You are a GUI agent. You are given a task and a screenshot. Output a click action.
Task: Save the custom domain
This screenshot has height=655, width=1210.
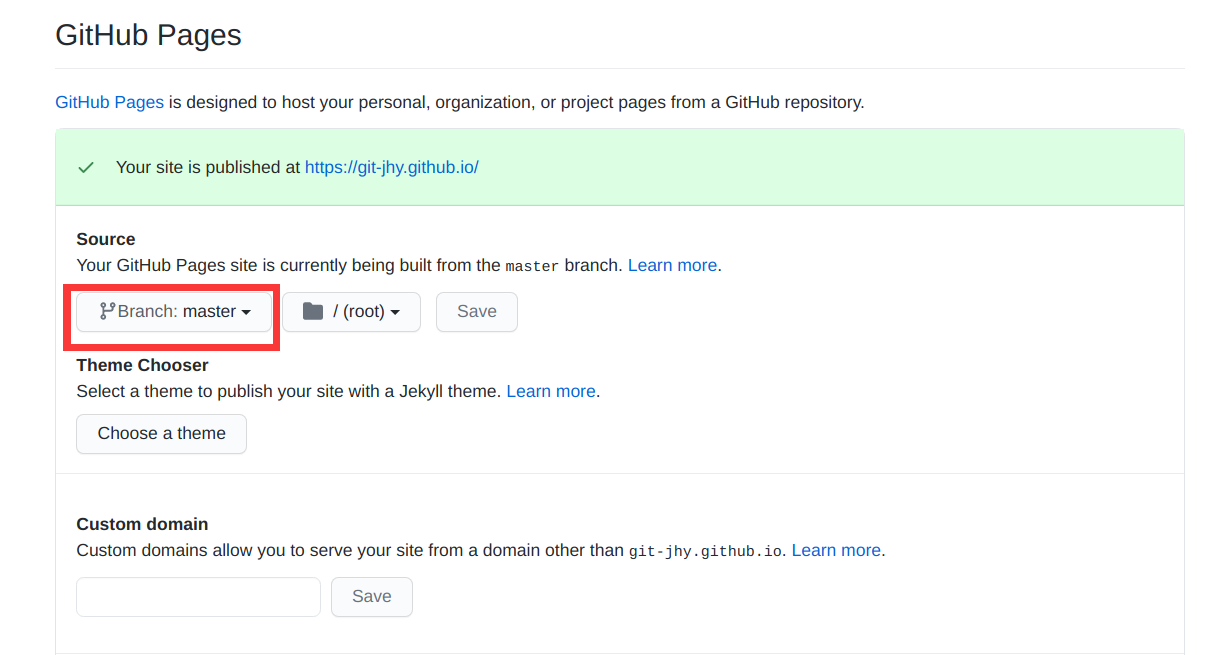point(372,597)
